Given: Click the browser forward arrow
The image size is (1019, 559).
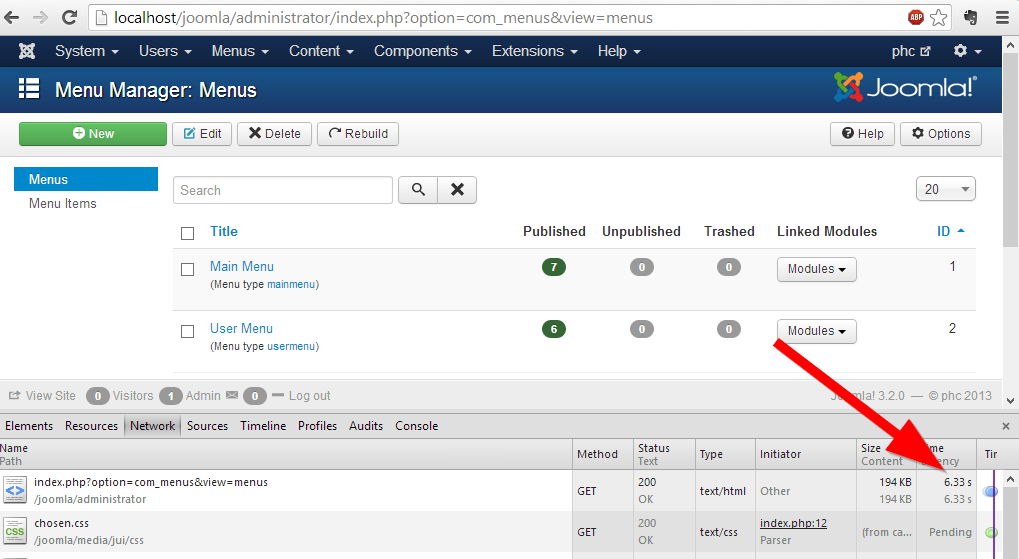Looking at the screenshot, I should [40, 18].
